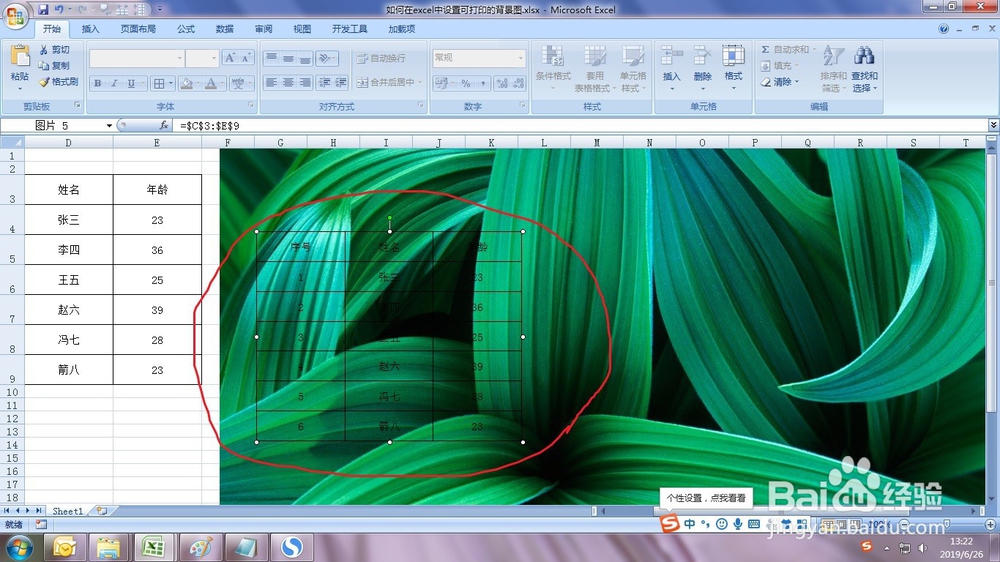Decrease decimal places

point(518,84)
